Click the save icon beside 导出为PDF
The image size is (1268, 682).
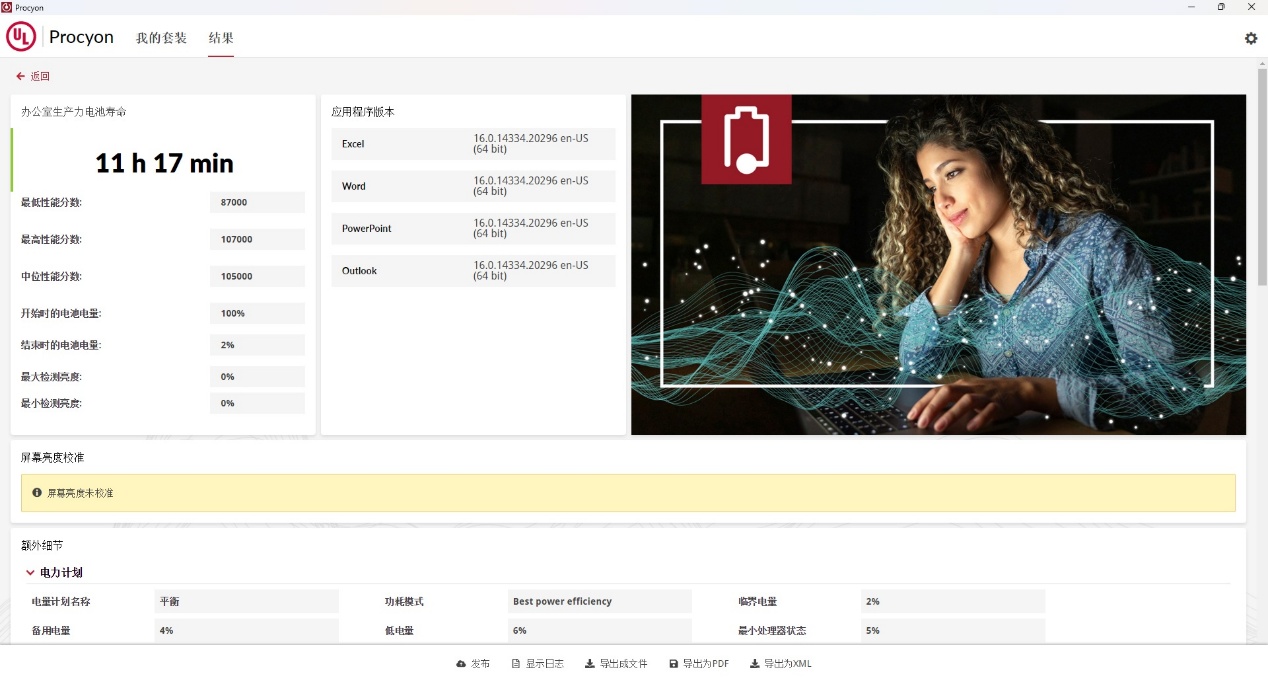pos(673,663)
